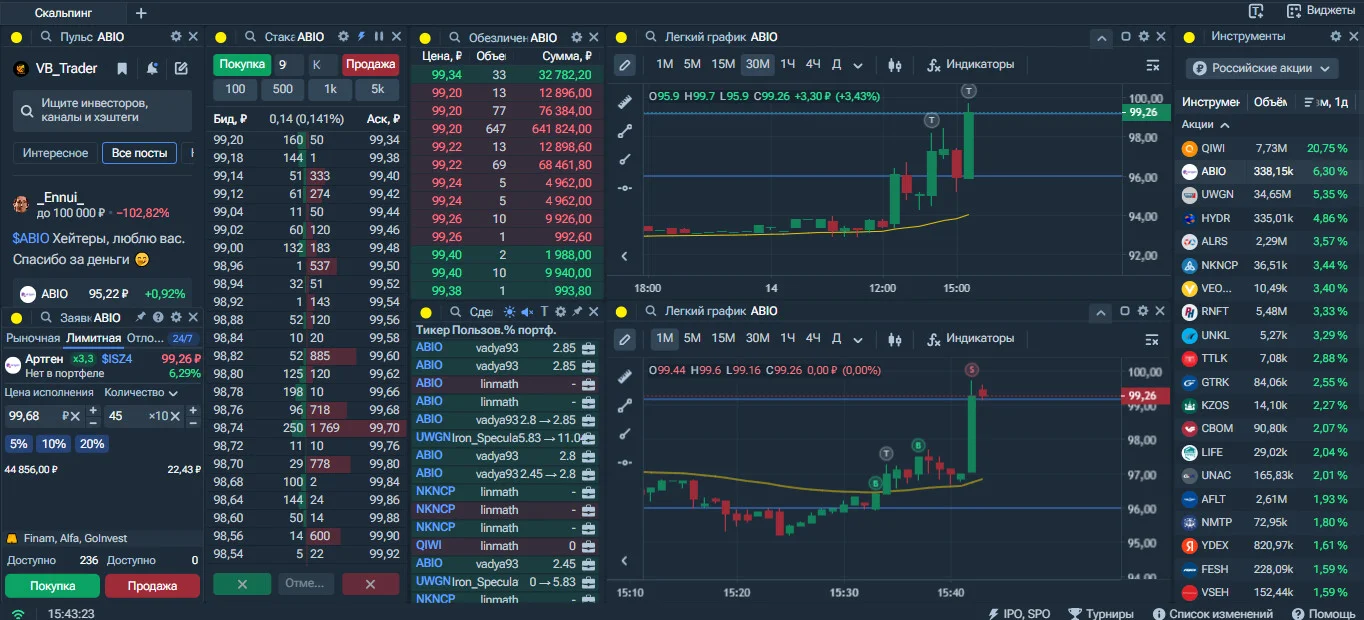
Task: Open the Скальпинг workspace tab
Action: tap(65, 13)
